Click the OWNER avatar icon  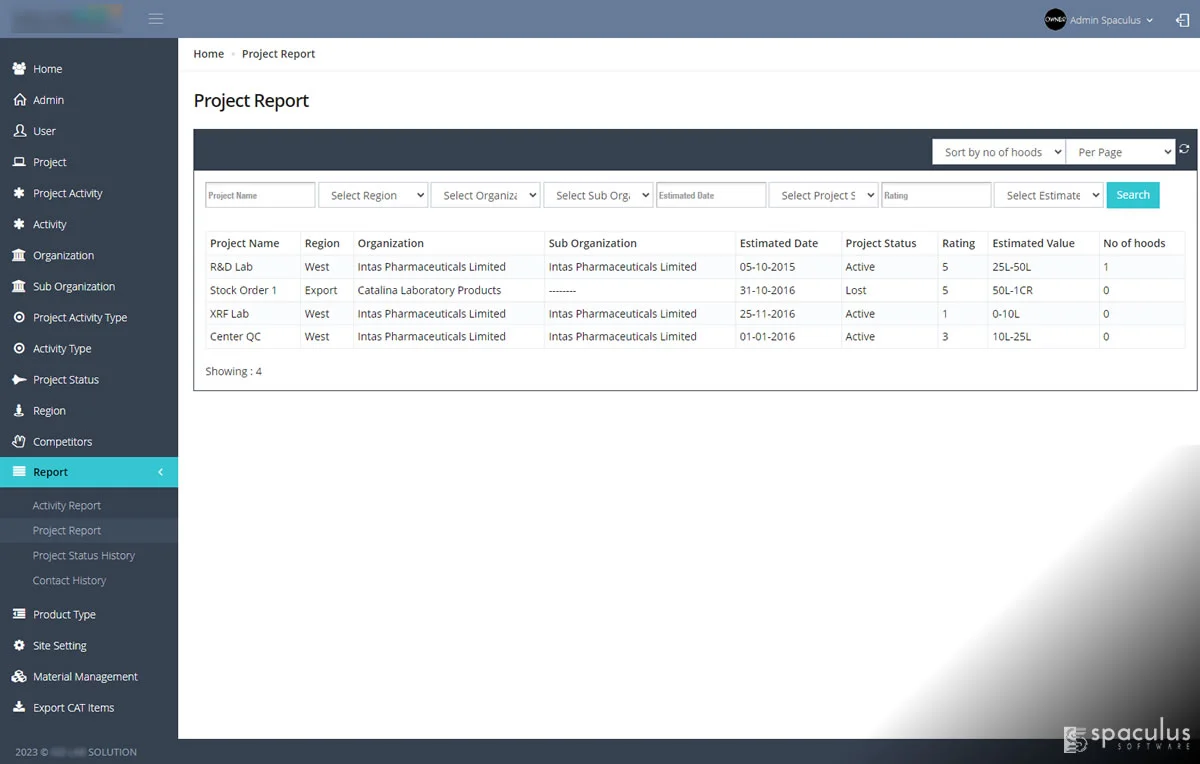coord(1055,20)
